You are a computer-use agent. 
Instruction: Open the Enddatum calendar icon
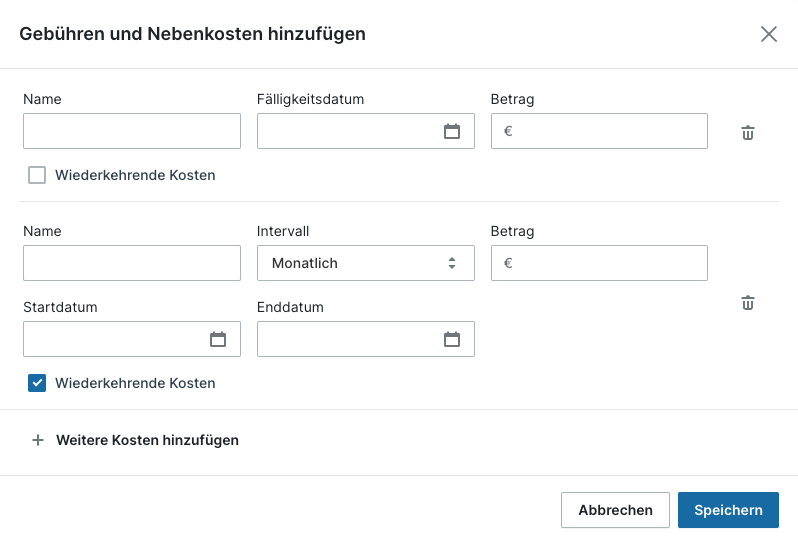click(452, 339)
